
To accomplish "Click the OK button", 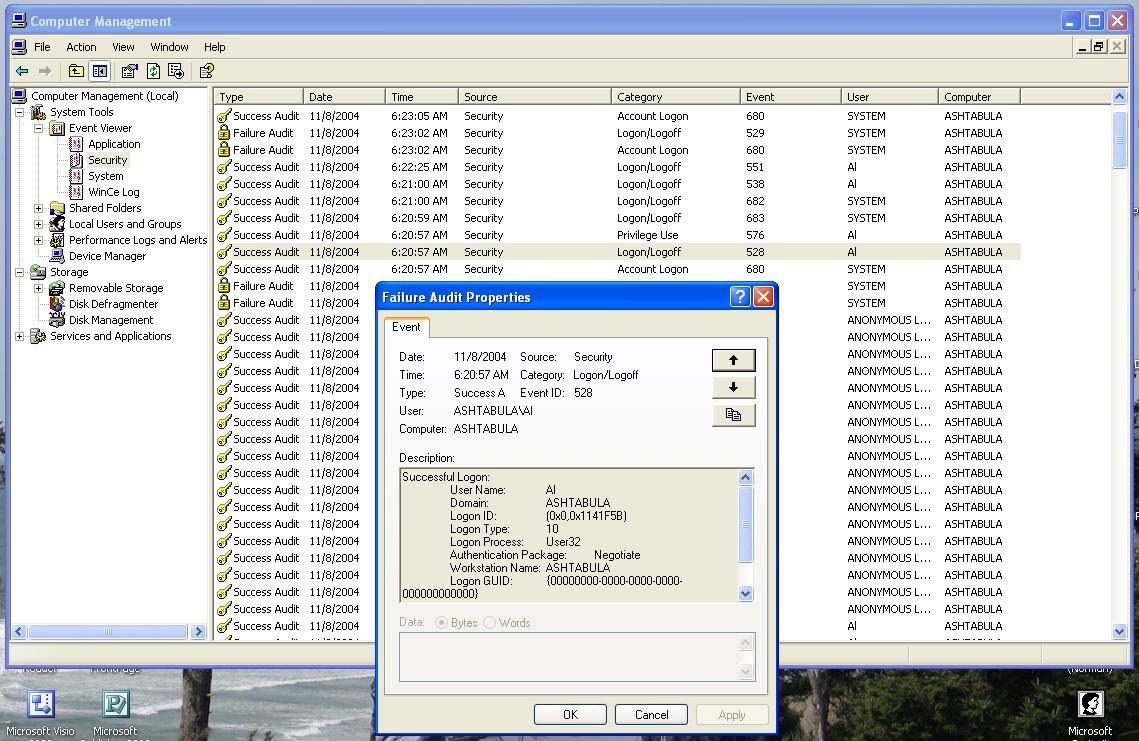I will tap(570, 715).
